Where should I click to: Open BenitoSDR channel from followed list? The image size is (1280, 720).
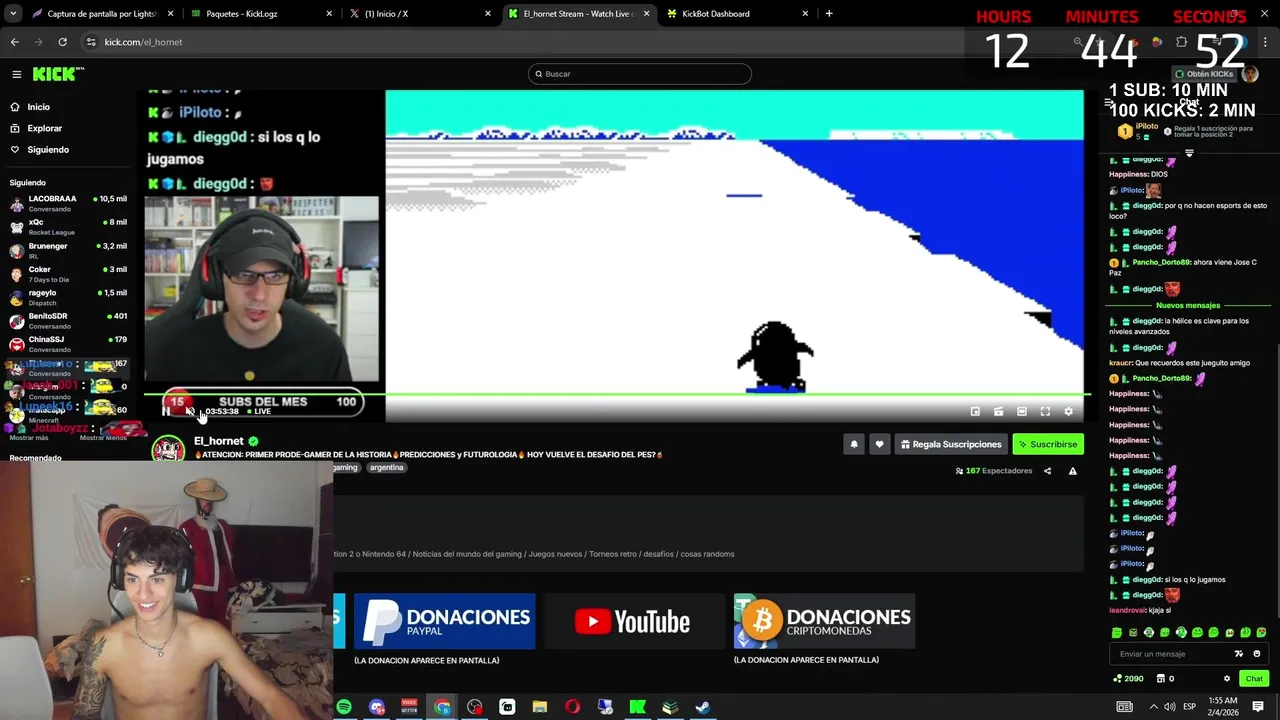[68, 320]
